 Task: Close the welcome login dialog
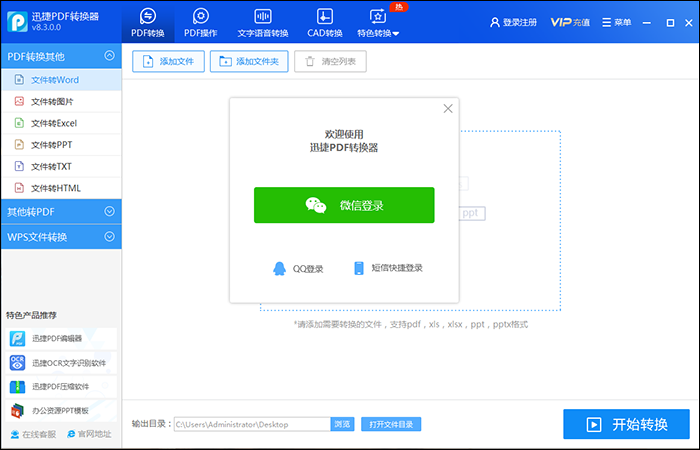pos(448,108)
